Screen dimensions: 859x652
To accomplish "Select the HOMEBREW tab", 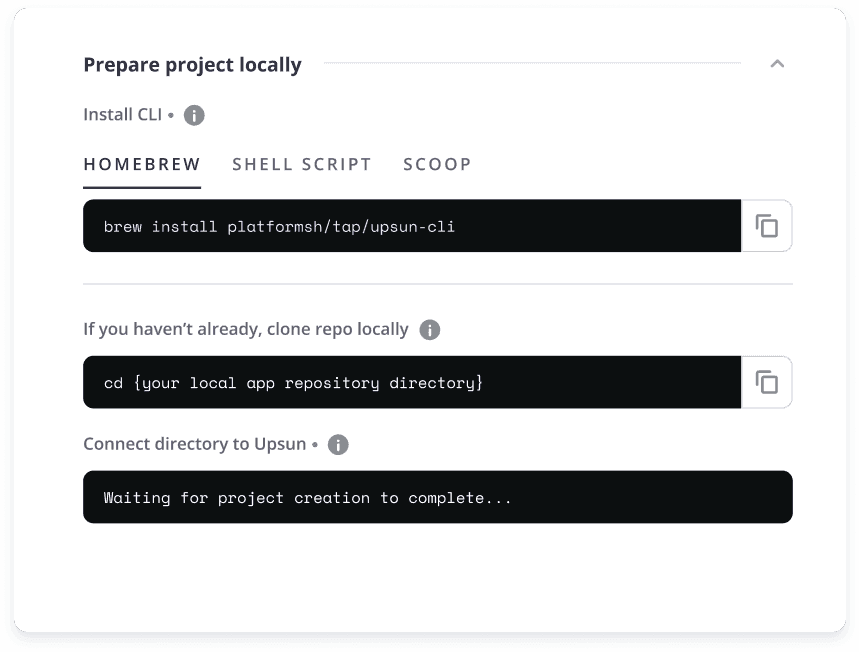I will (142, 164).
